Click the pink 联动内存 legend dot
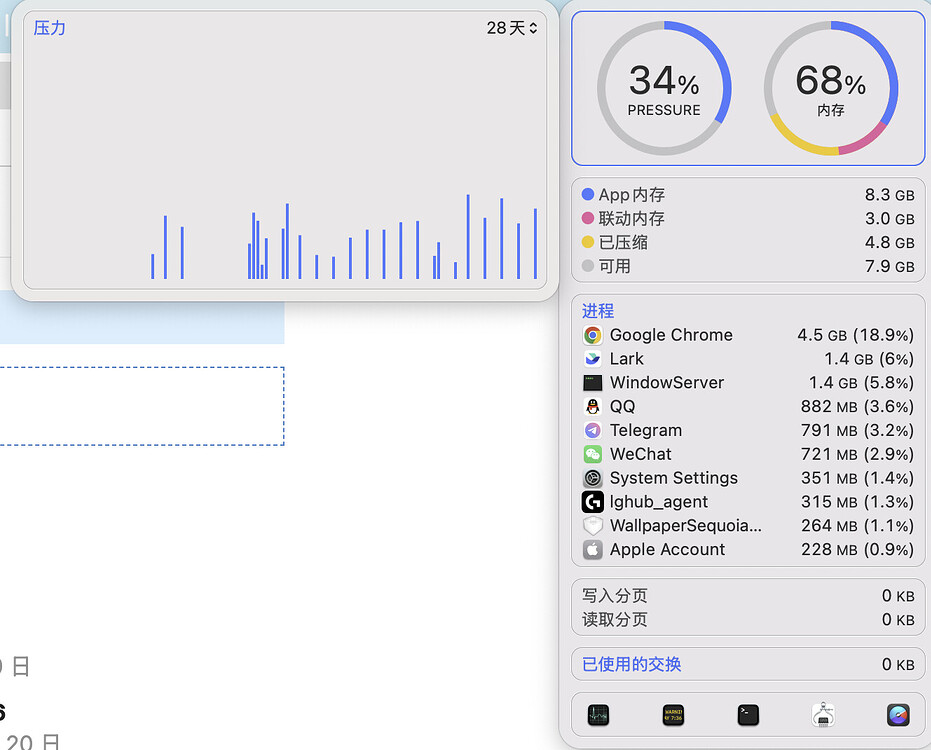Screen dimensions: 931x750 [x=588, y=218]
